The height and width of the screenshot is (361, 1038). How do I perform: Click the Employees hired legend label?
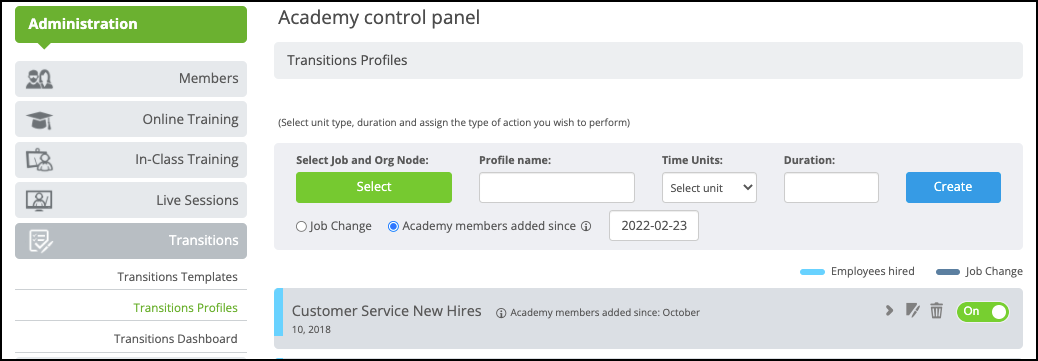pos(873,271)
